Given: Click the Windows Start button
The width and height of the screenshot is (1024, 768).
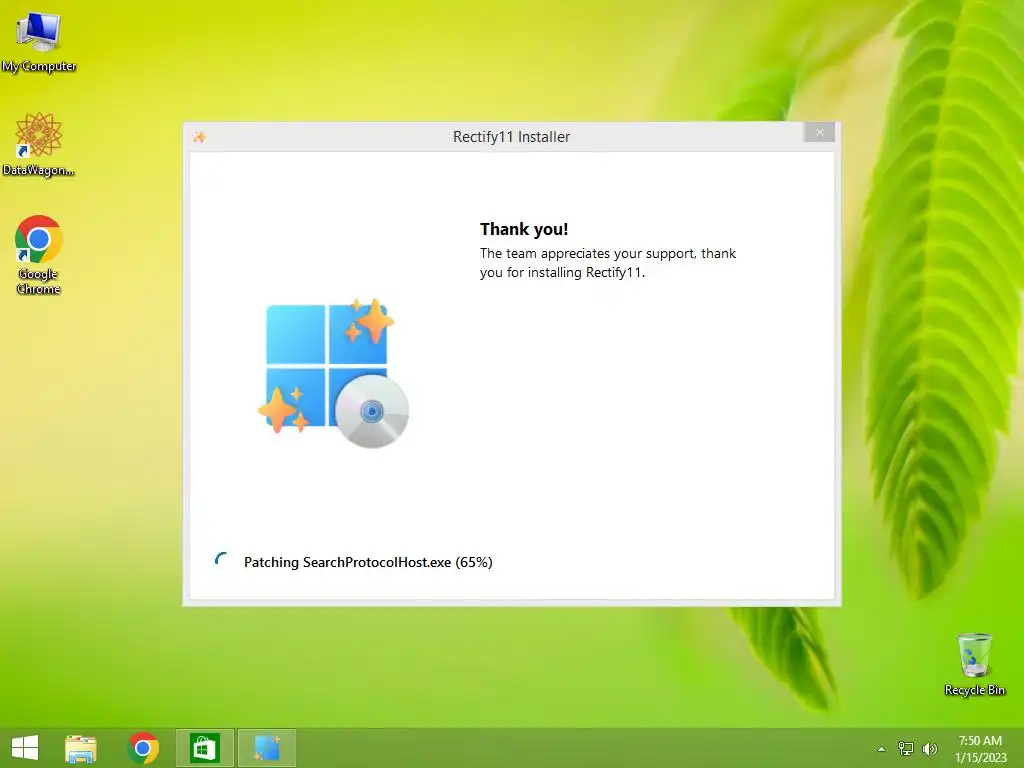Looking at the screenshot, I should [x=25, y=748].
